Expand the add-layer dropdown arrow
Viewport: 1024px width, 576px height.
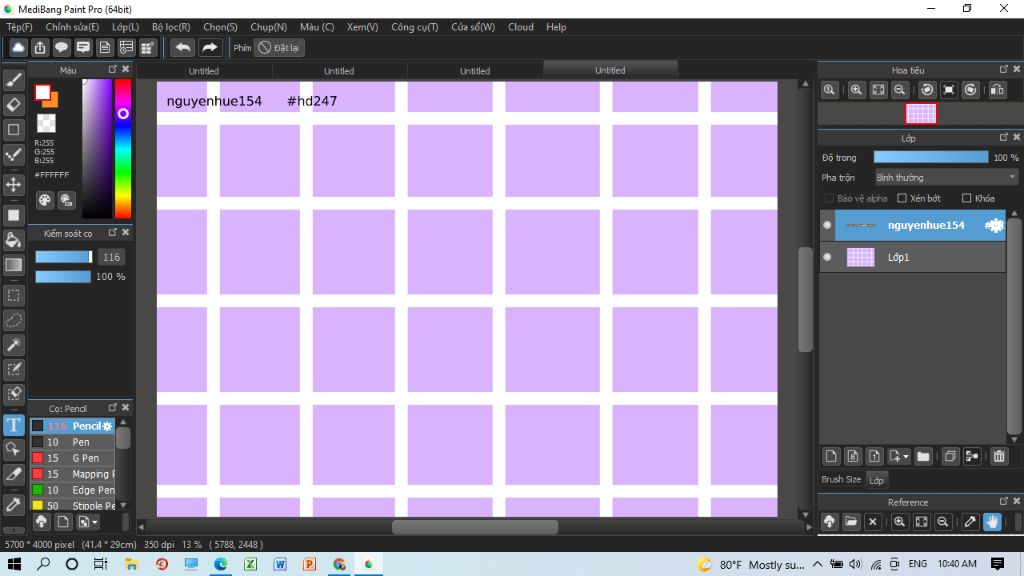[906, 457]
